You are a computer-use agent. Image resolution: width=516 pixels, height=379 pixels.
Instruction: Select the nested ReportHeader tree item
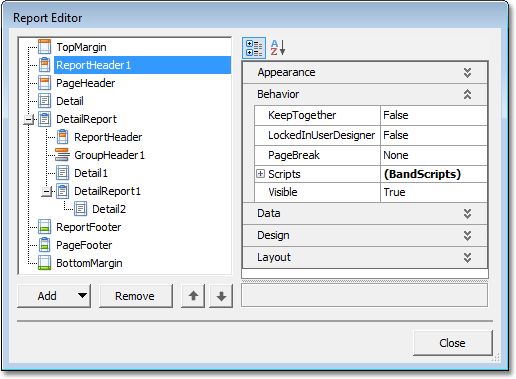coord(108,137)
